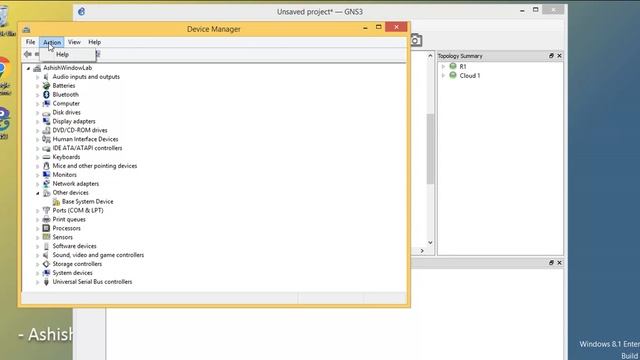
Task: Expand the Display adapters category
Action: (38, 122)
